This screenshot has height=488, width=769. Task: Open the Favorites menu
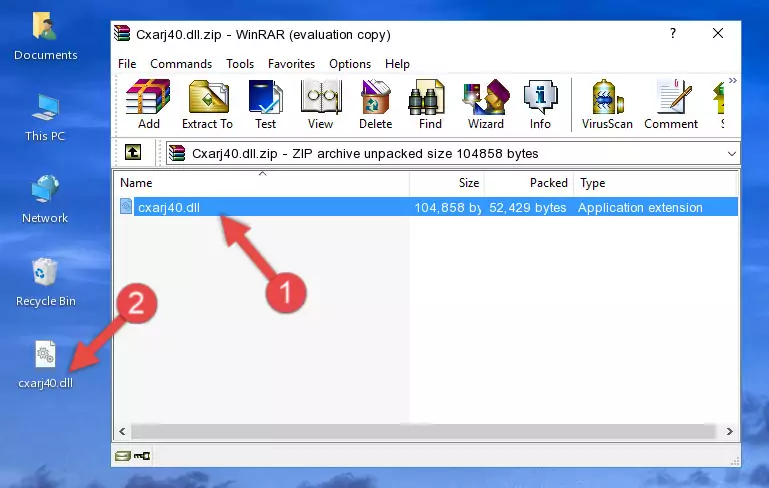pyautogui.click(x=291, y=64)
